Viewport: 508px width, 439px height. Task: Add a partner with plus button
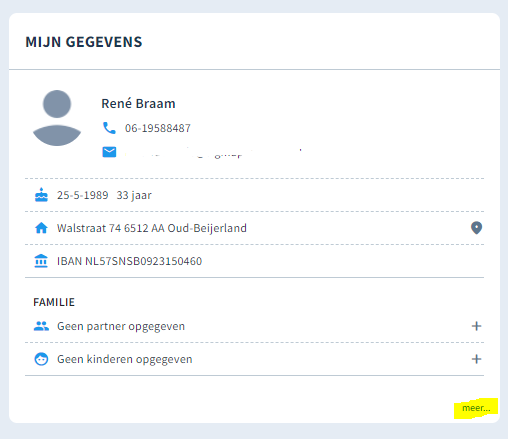(x=476, y=326)
